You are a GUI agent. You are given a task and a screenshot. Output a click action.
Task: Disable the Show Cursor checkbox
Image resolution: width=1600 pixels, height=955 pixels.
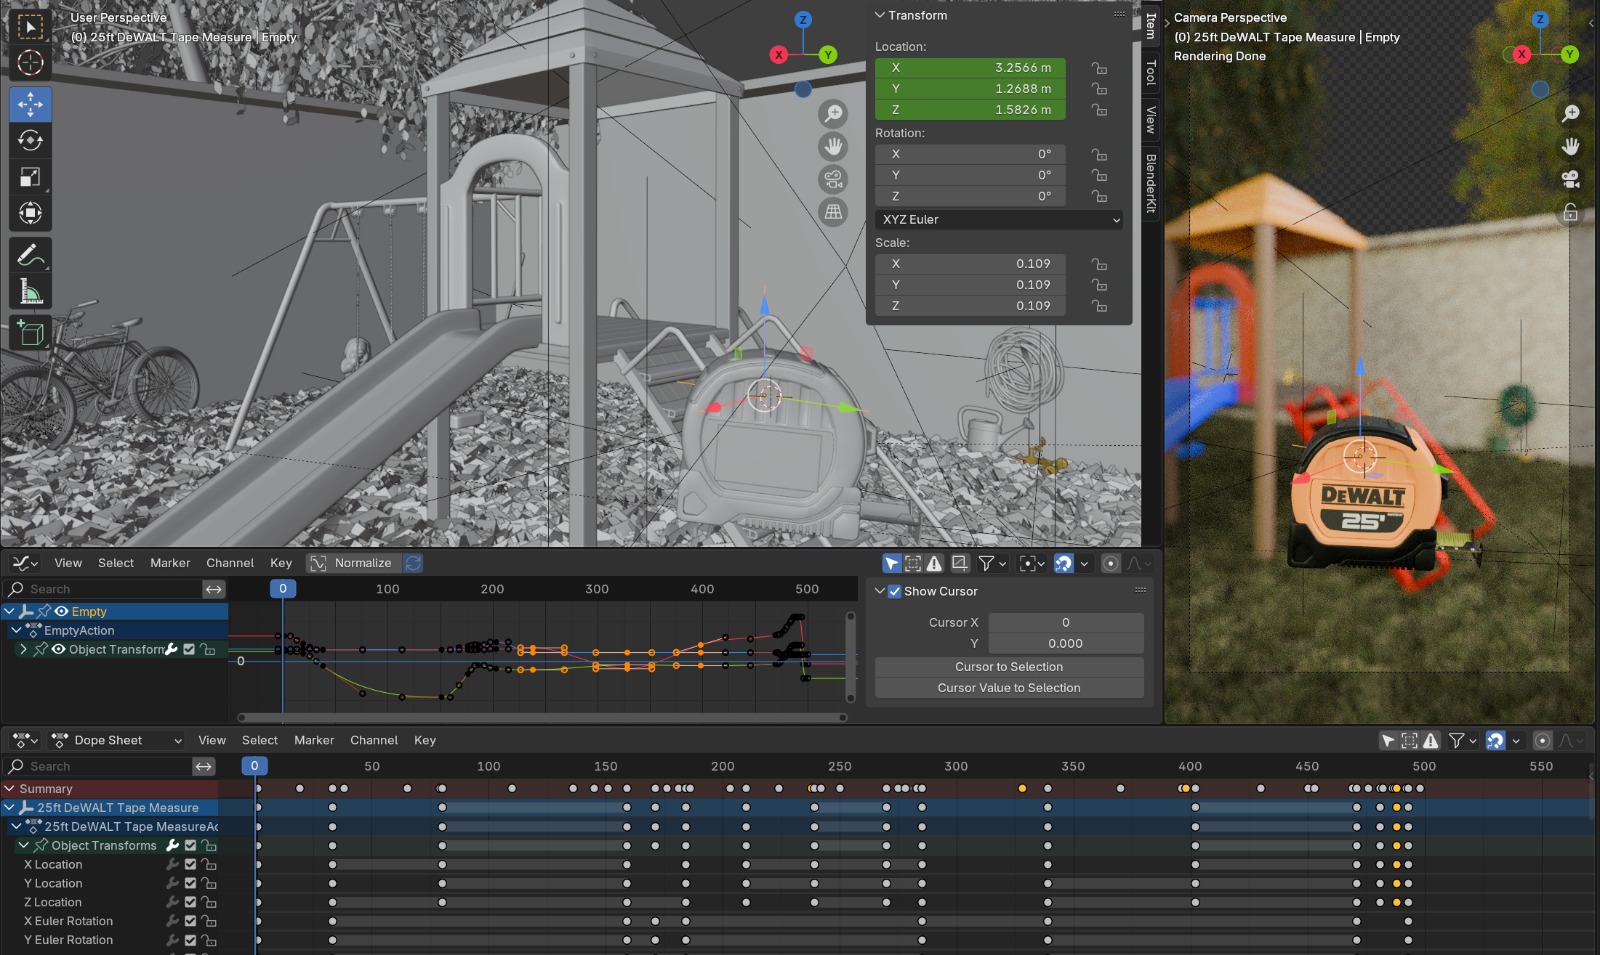click(893, 591)
